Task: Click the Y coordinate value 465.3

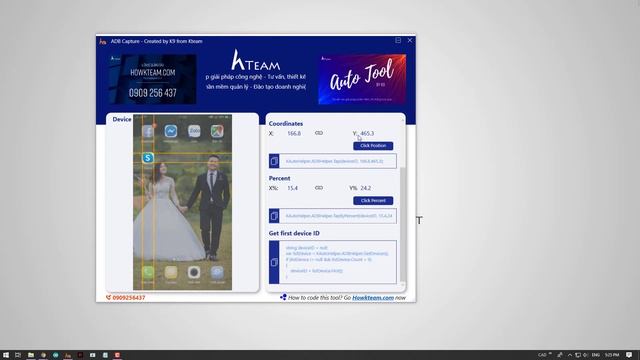Action: click(x=367, y=133)
